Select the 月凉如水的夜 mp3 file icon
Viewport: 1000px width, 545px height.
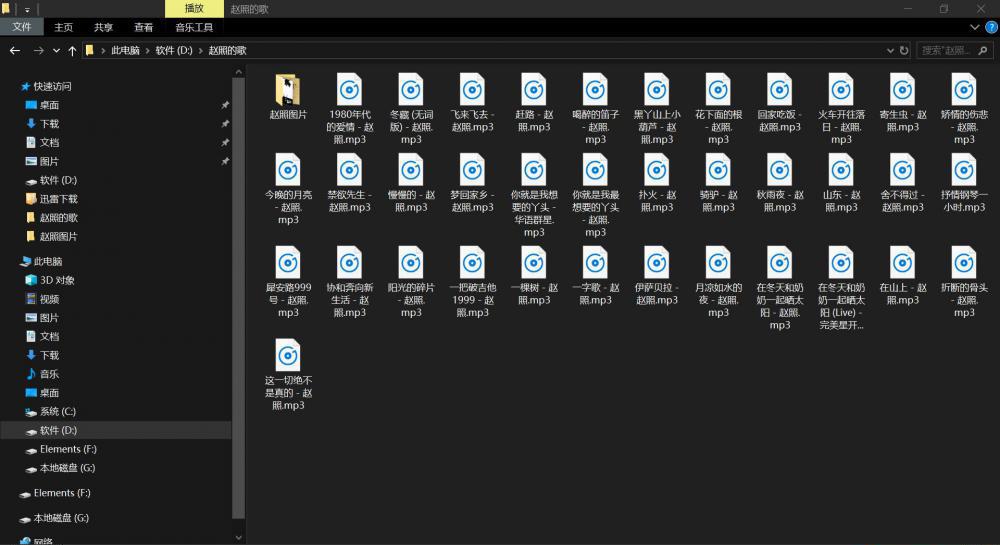(x=718, y=263)
